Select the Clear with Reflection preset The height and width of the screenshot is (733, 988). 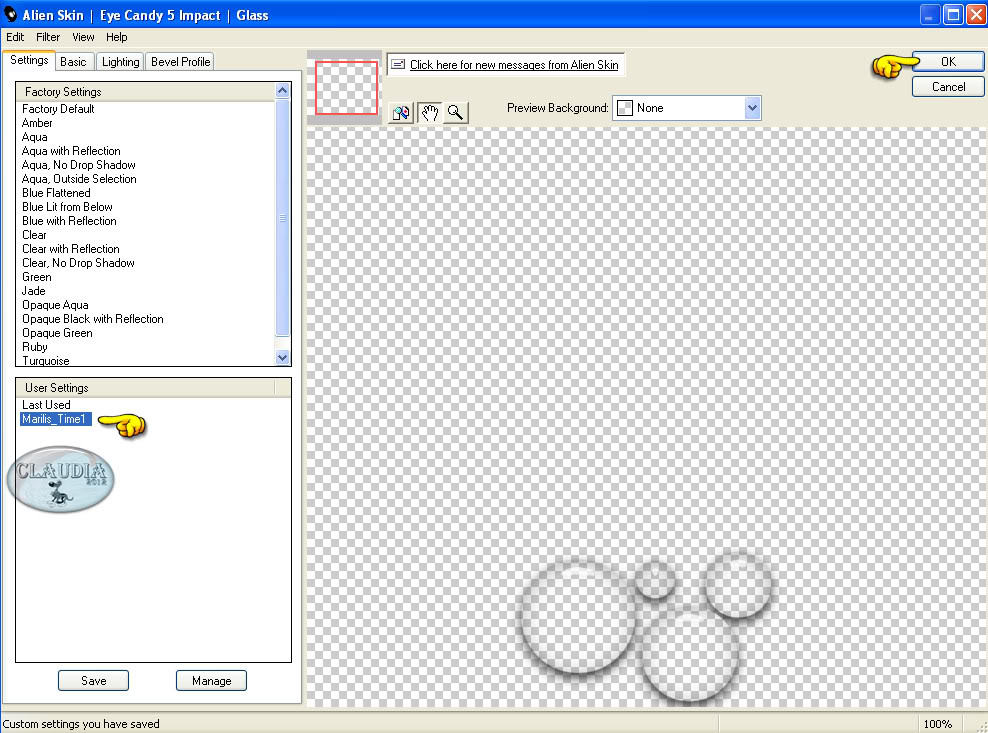click(x=71, y=249)
